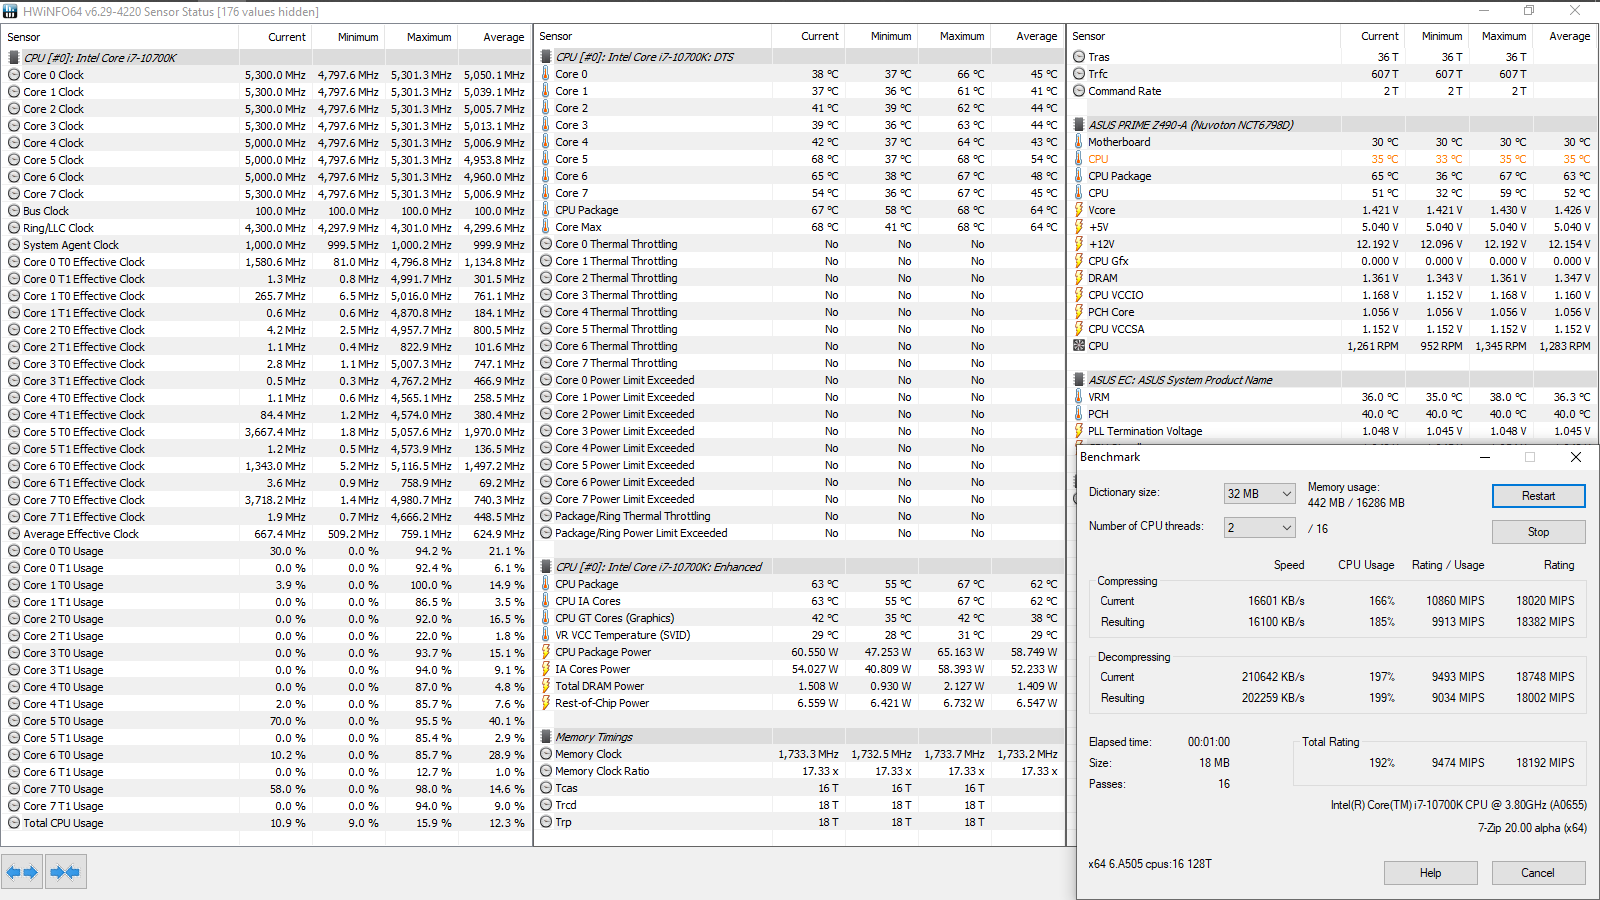Click the 00:01:00 elapsed time value

point(1209,742)
